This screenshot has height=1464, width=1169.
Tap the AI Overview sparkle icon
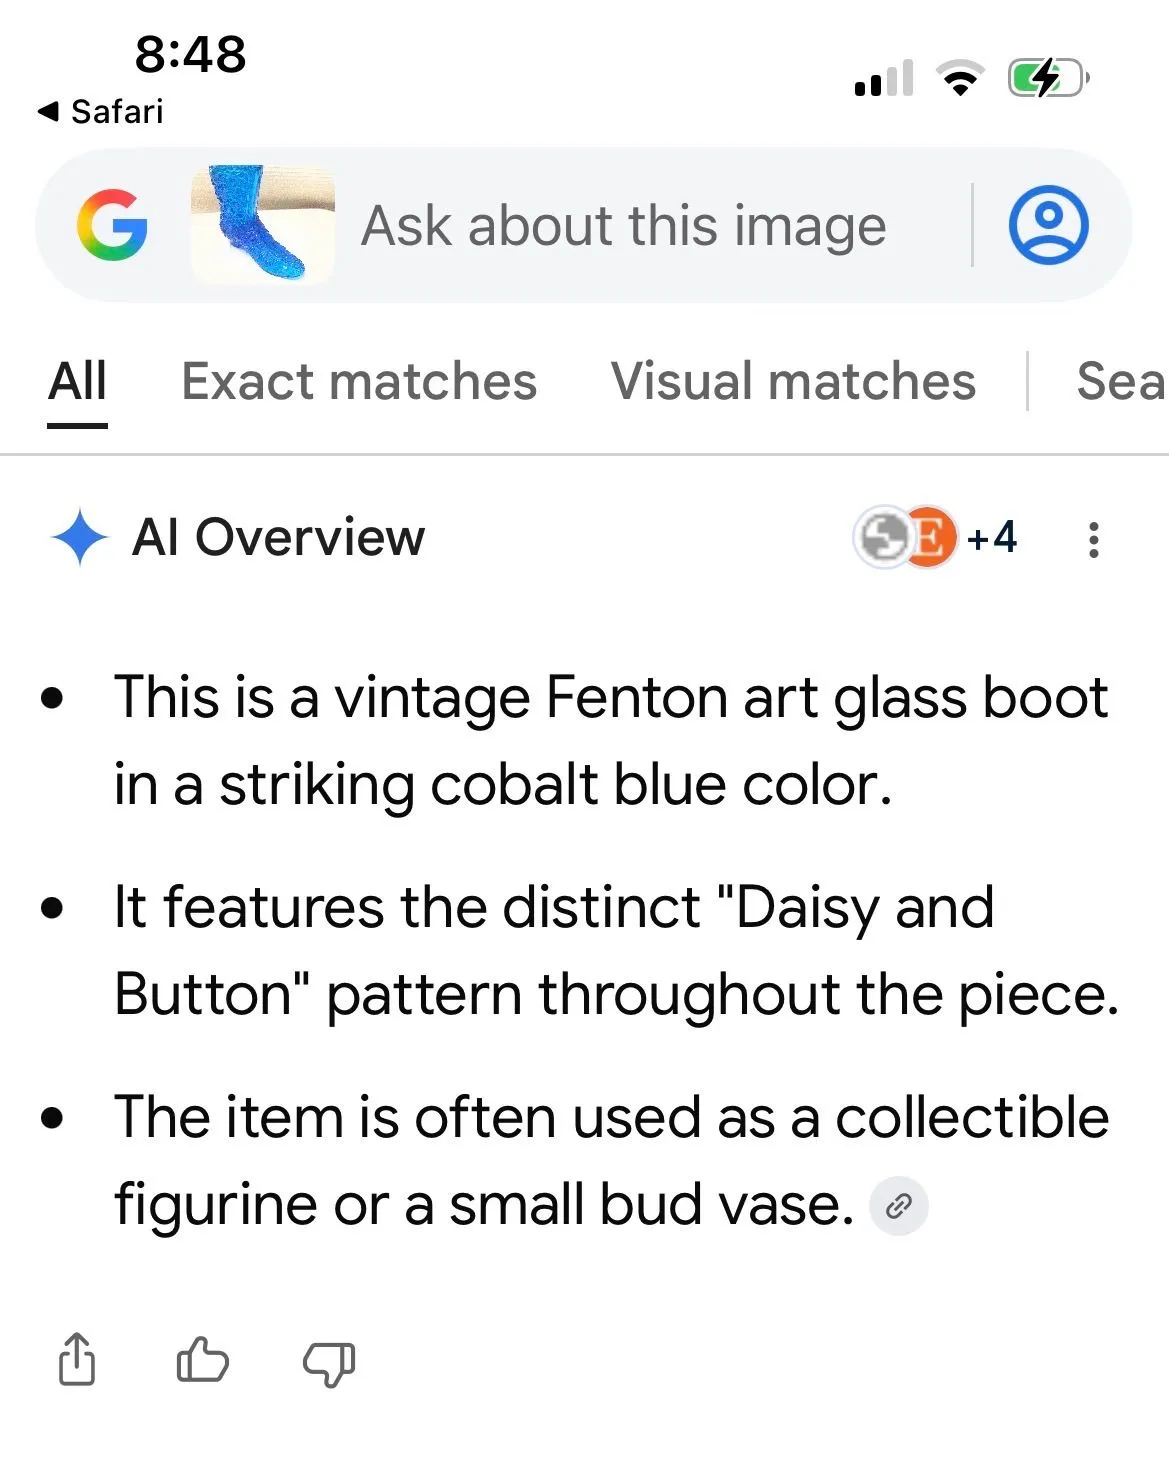coord(79,537)
